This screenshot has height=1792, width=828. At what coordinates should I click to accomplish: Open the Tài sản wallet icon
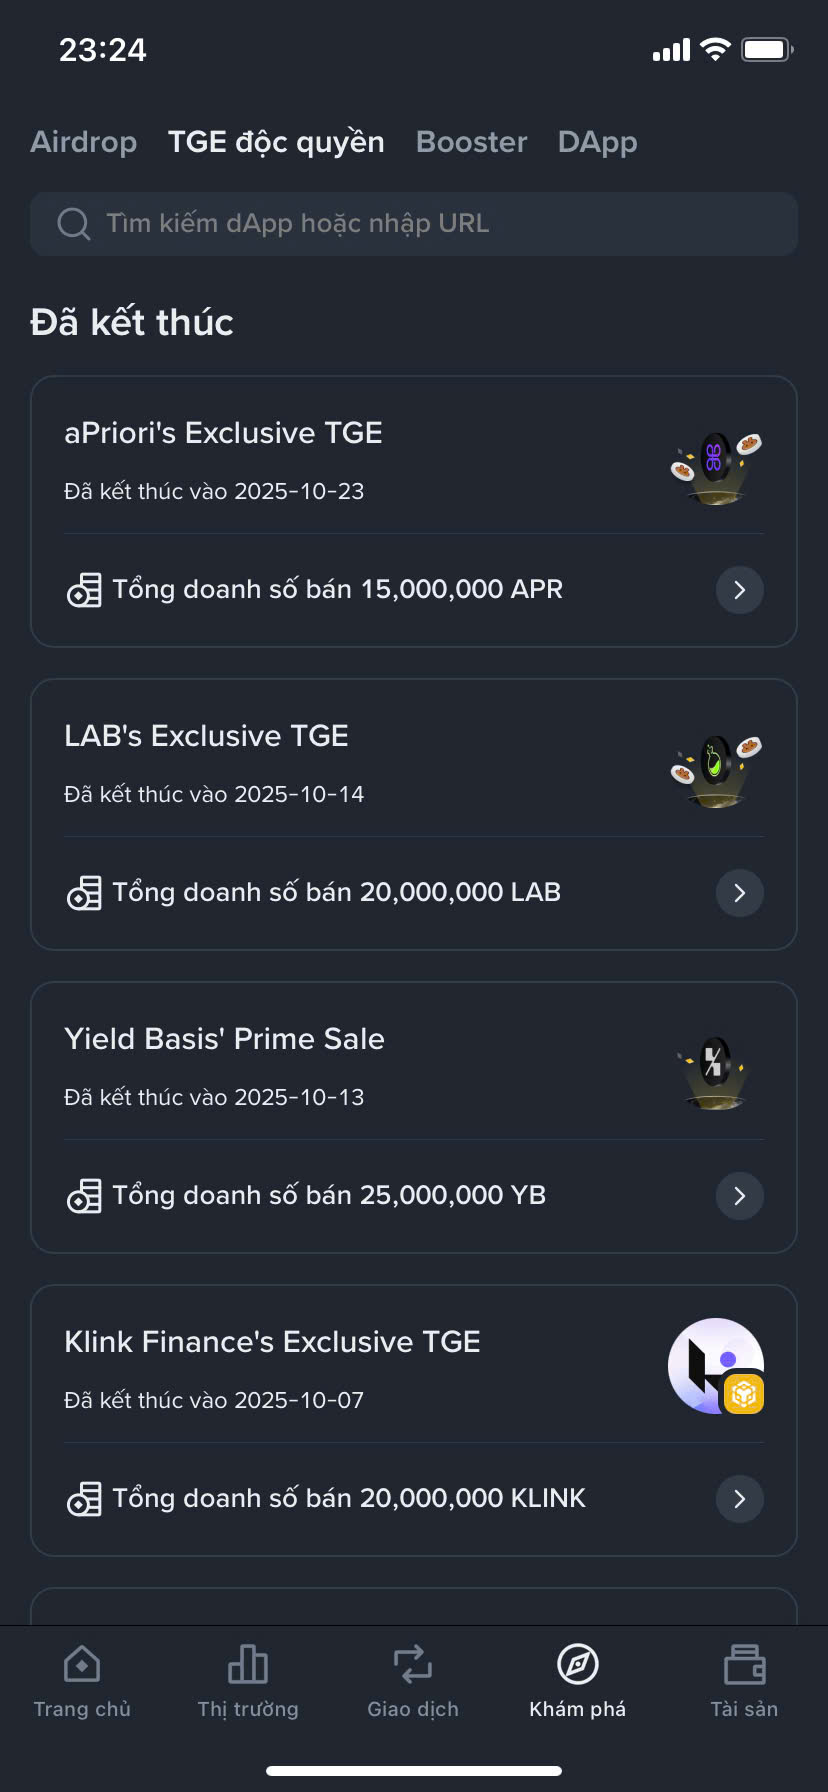[x=744, y=1665]
